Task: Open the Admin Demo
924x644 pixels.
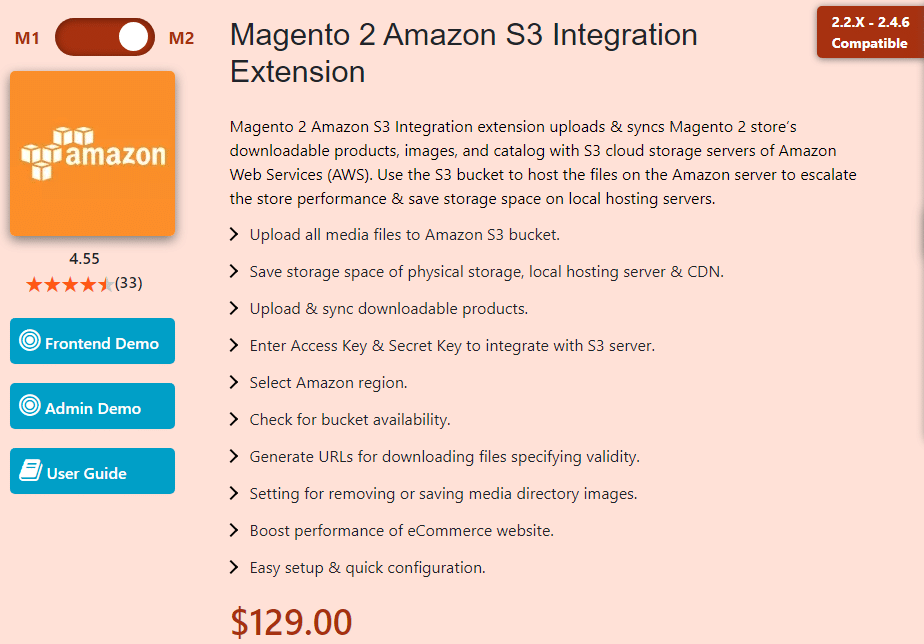Action: point(92,406)
